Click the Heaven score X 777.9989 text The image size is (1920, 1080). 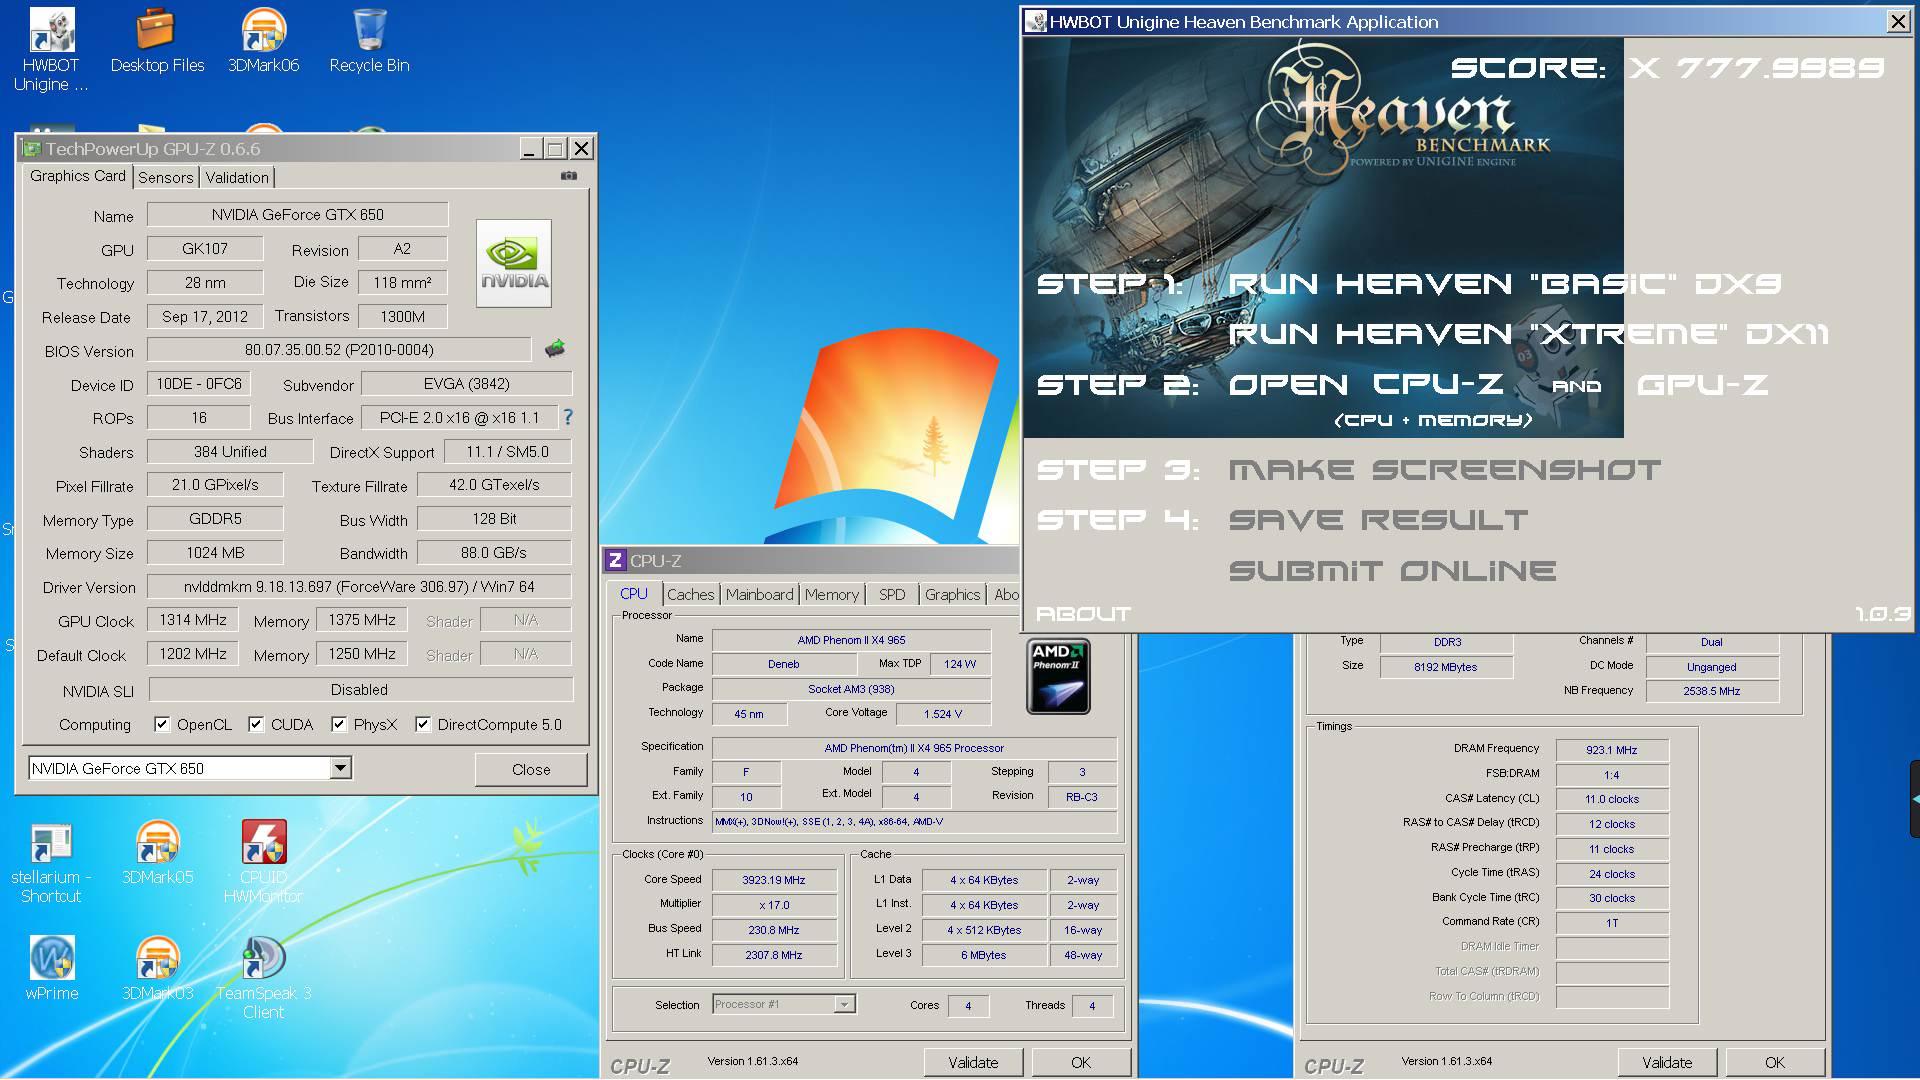tap(1757, 67)
